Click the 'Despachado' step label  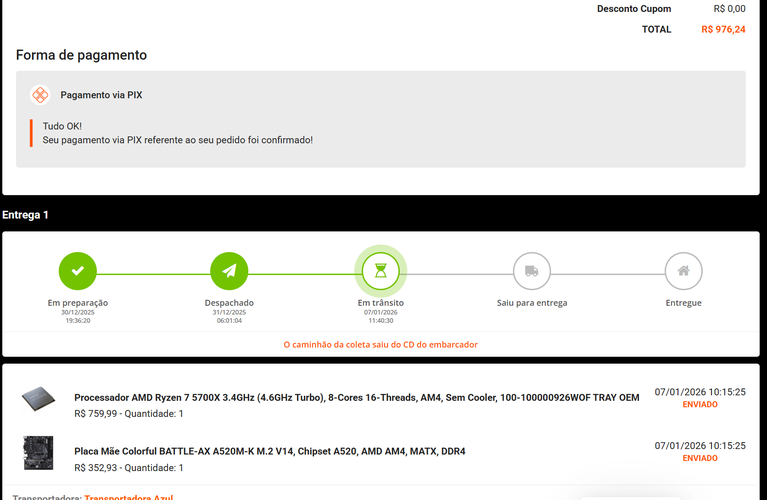pyautogui.click(x=229, y=303)
